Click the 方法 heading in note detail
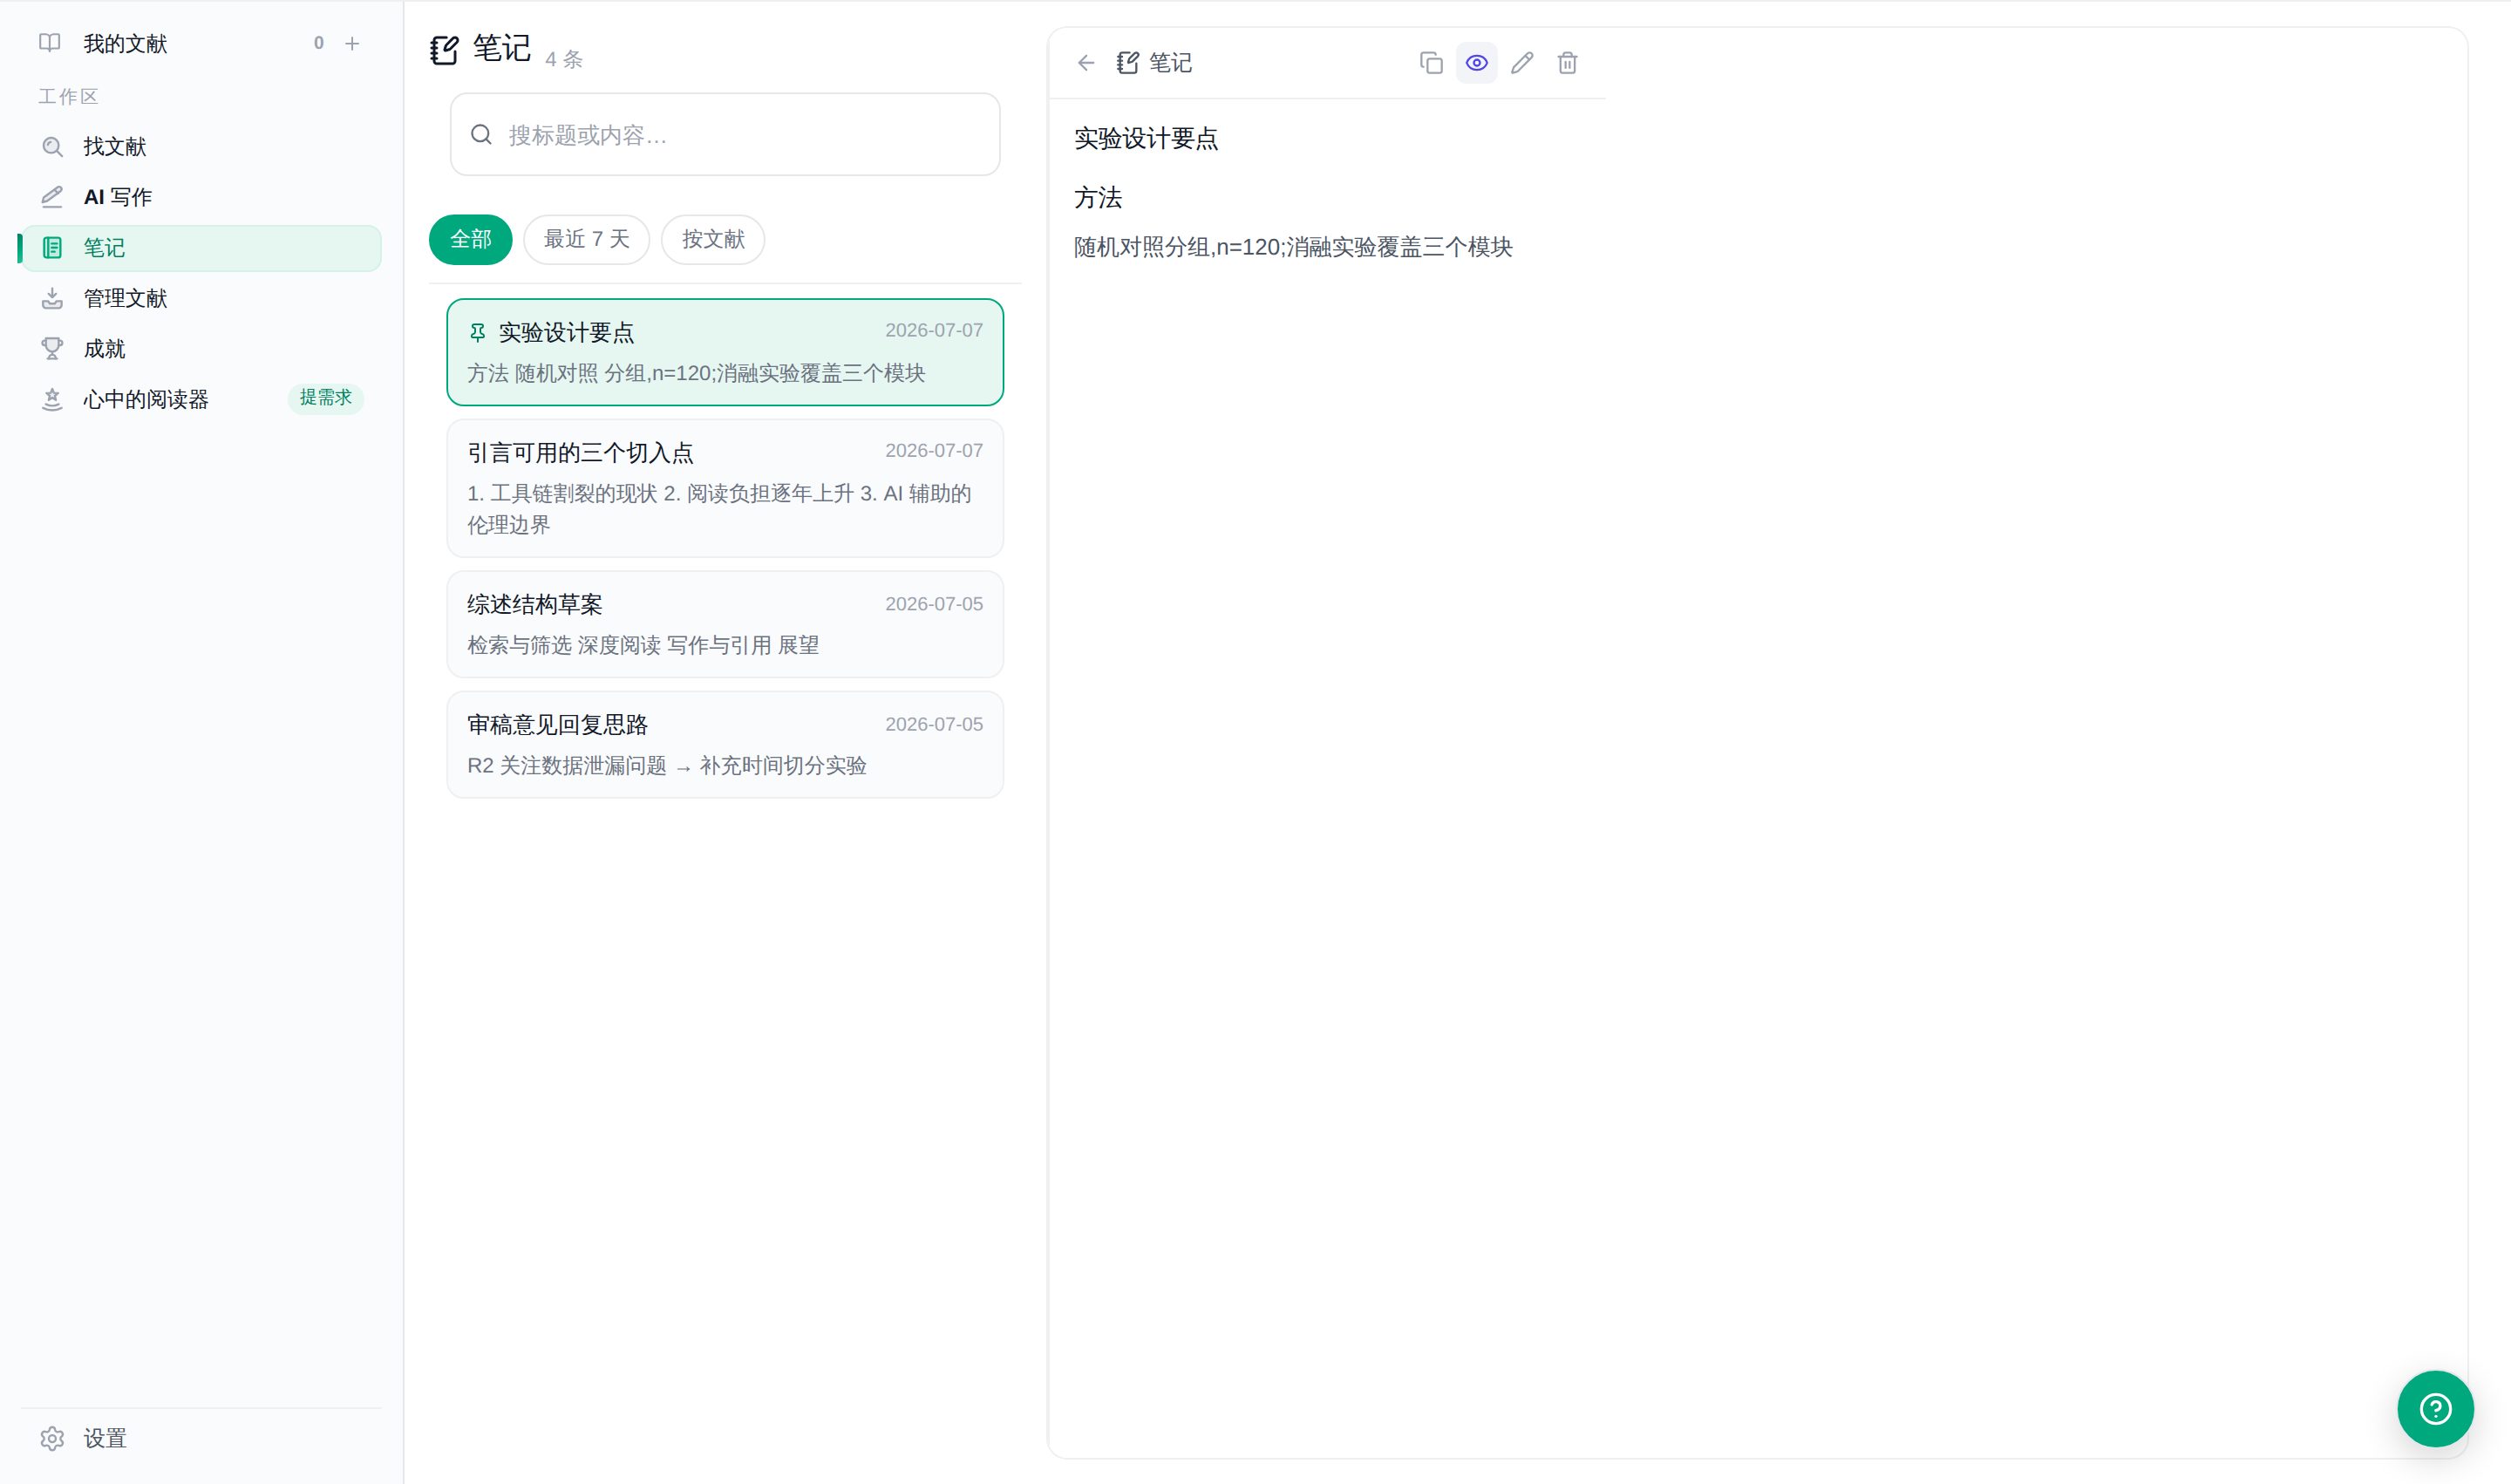Screen dimensions: 2511x1484 (1098, 198)
